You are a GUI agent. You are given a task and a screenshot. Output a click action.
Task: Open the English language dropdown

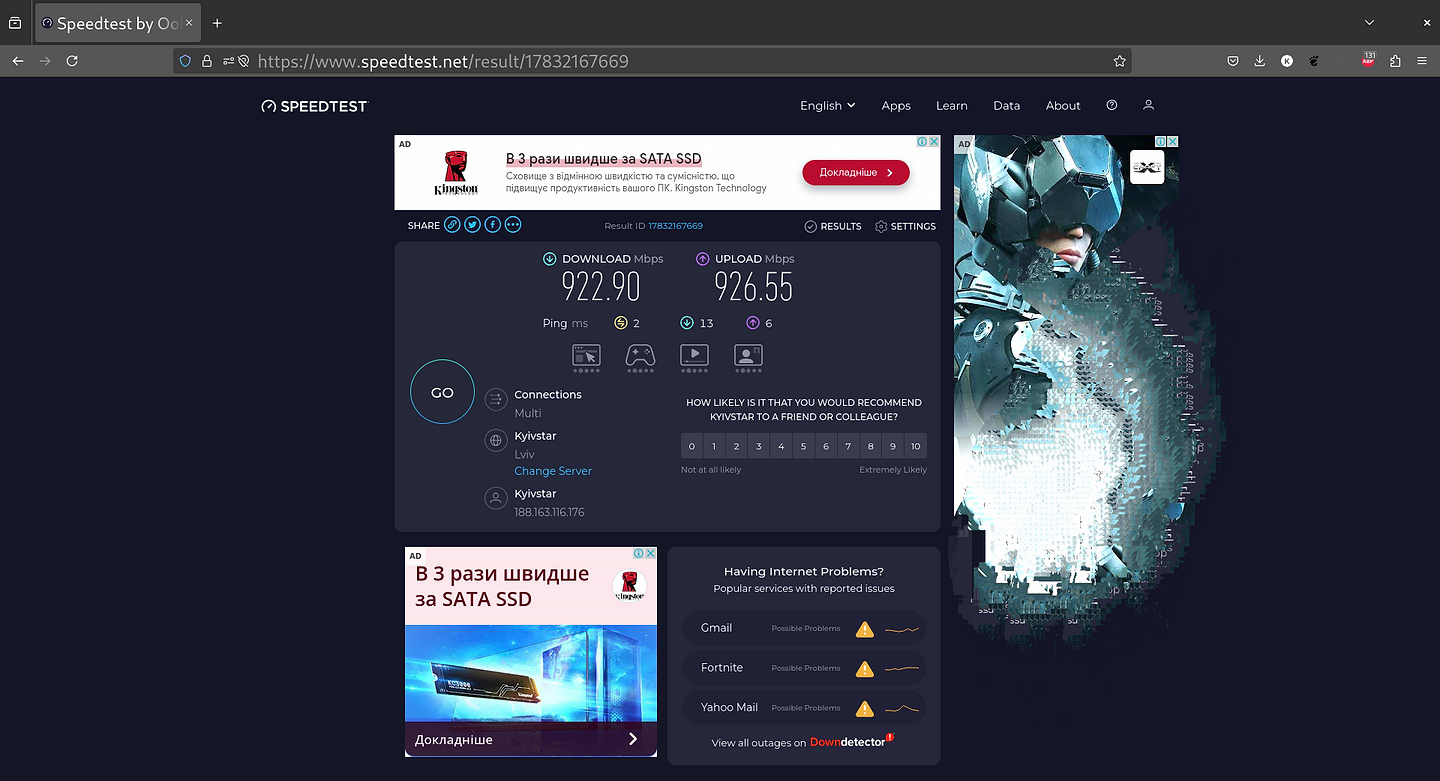coord(828,105)
